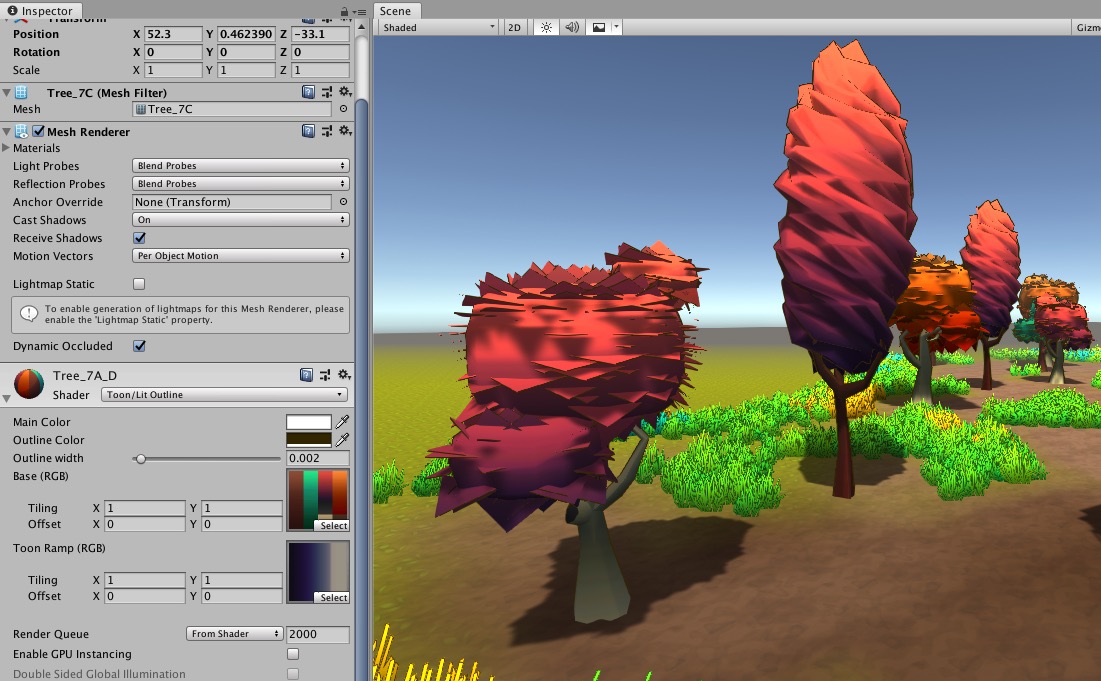Open Render Queue From Shader dropdown
This screenshot has width=1101, height=681.
coord(235,633)
